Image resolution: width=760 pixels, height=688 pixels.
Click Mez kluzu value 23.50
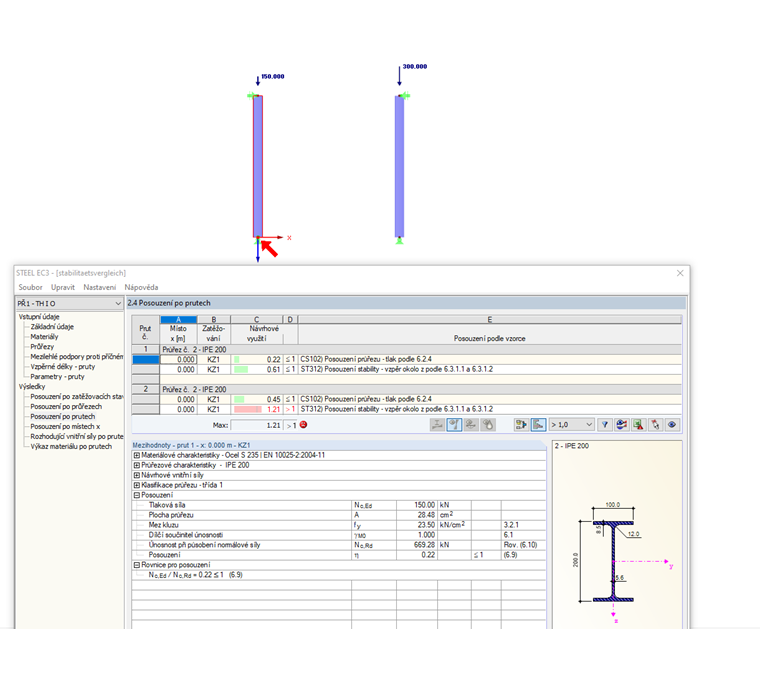point(417,525)
